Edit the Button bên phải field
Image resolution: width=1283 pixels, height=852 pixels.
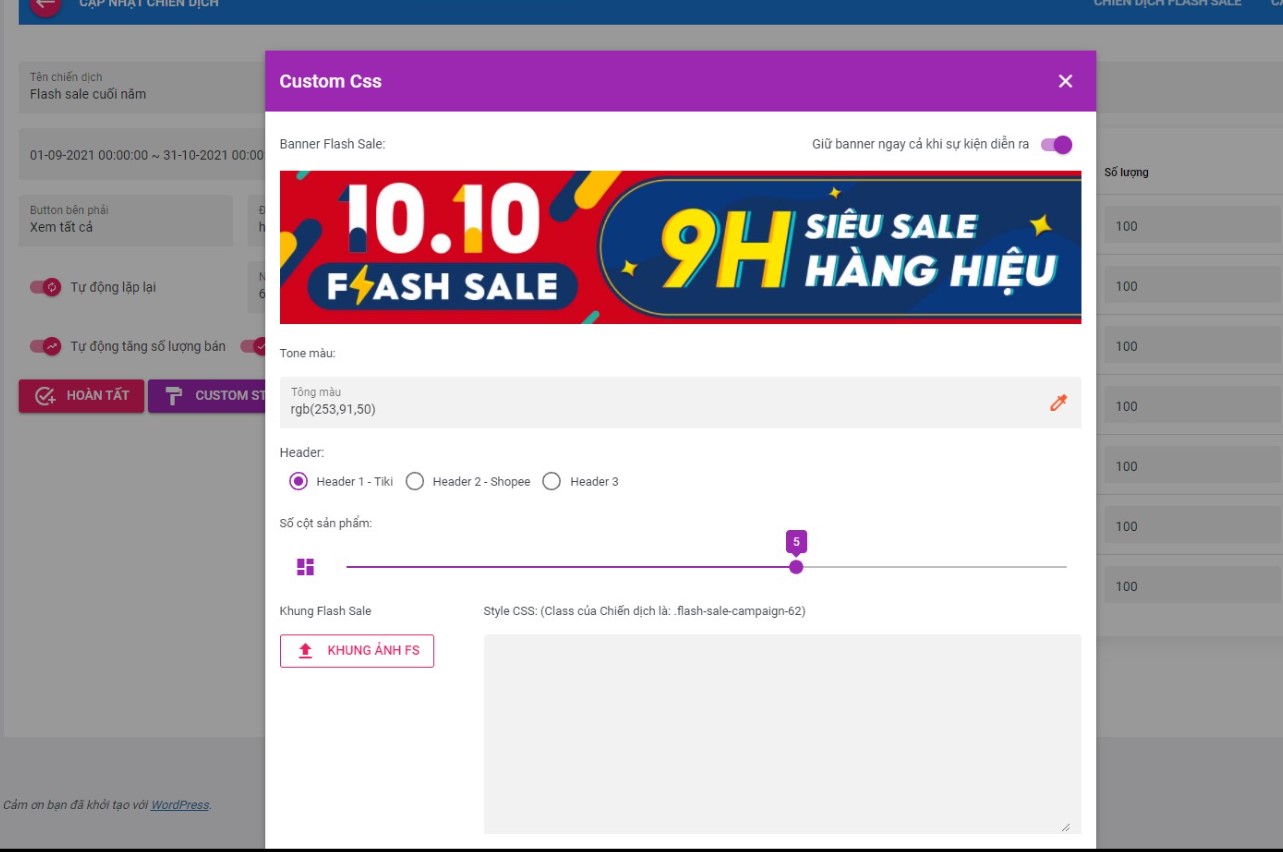(x=126, y=220)
